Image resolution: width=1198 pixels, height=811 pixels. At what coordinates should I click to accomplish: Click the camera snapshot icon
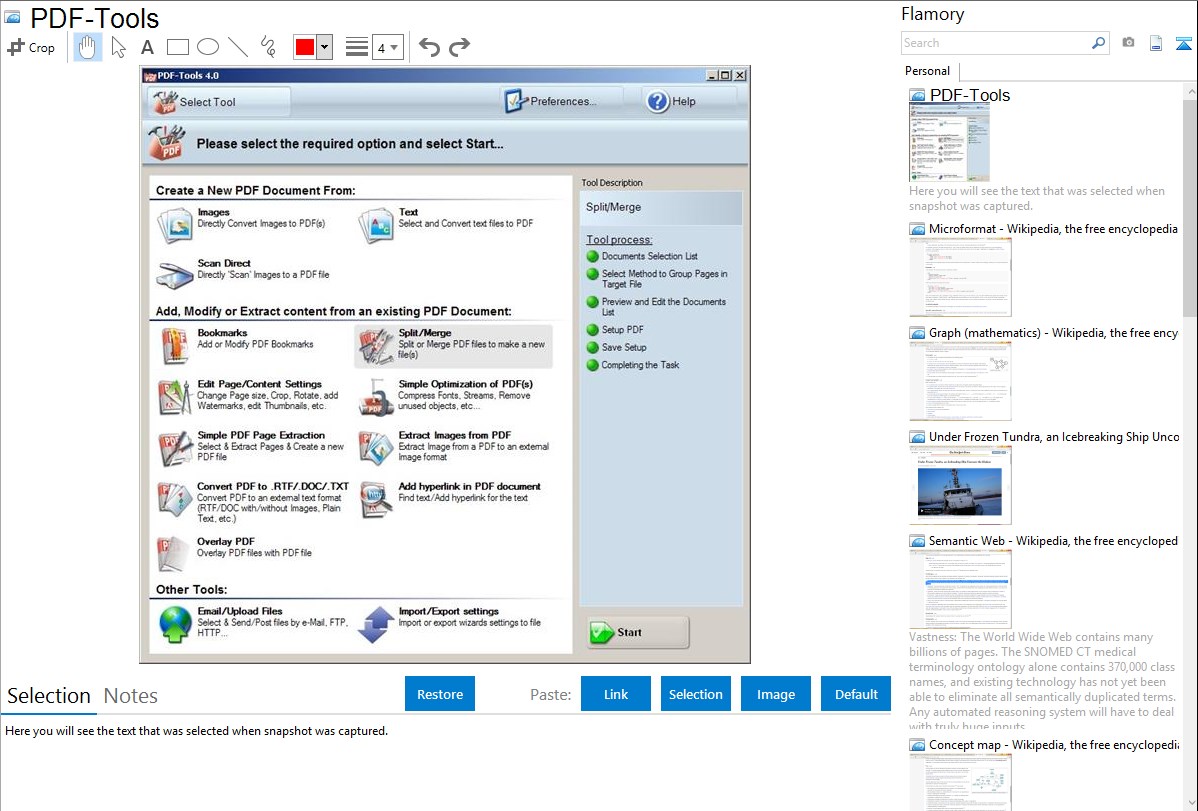coord(1128,43)
